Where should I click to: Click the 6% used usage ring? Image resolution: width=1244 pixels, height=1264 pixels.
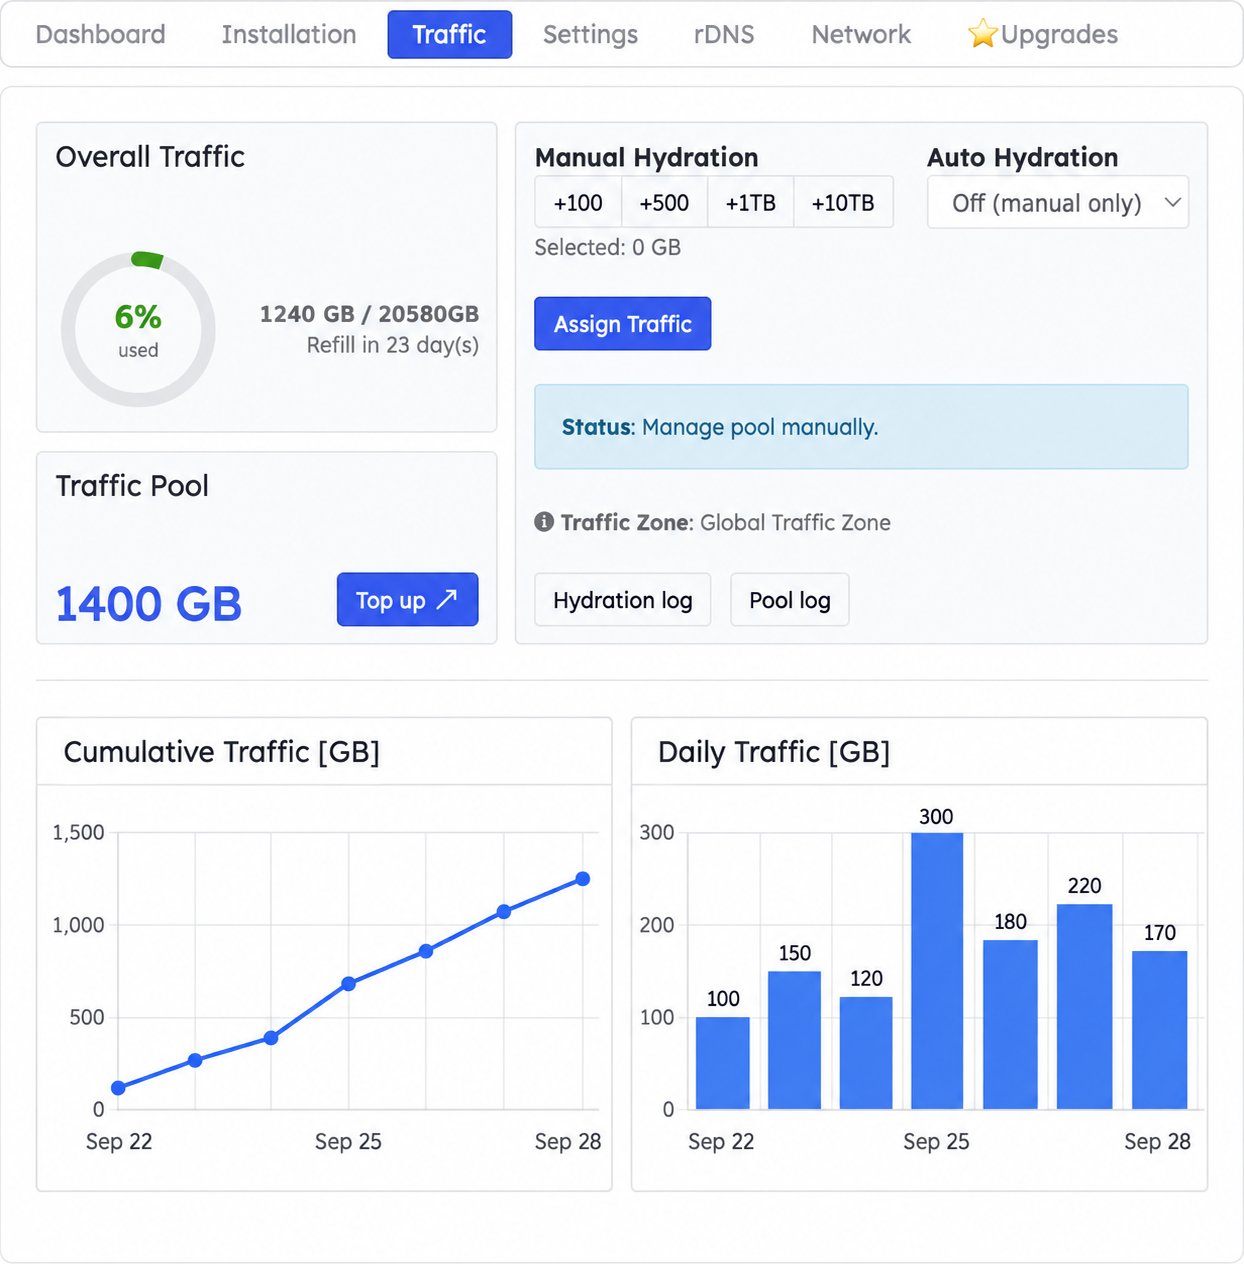tap(138, 329)
